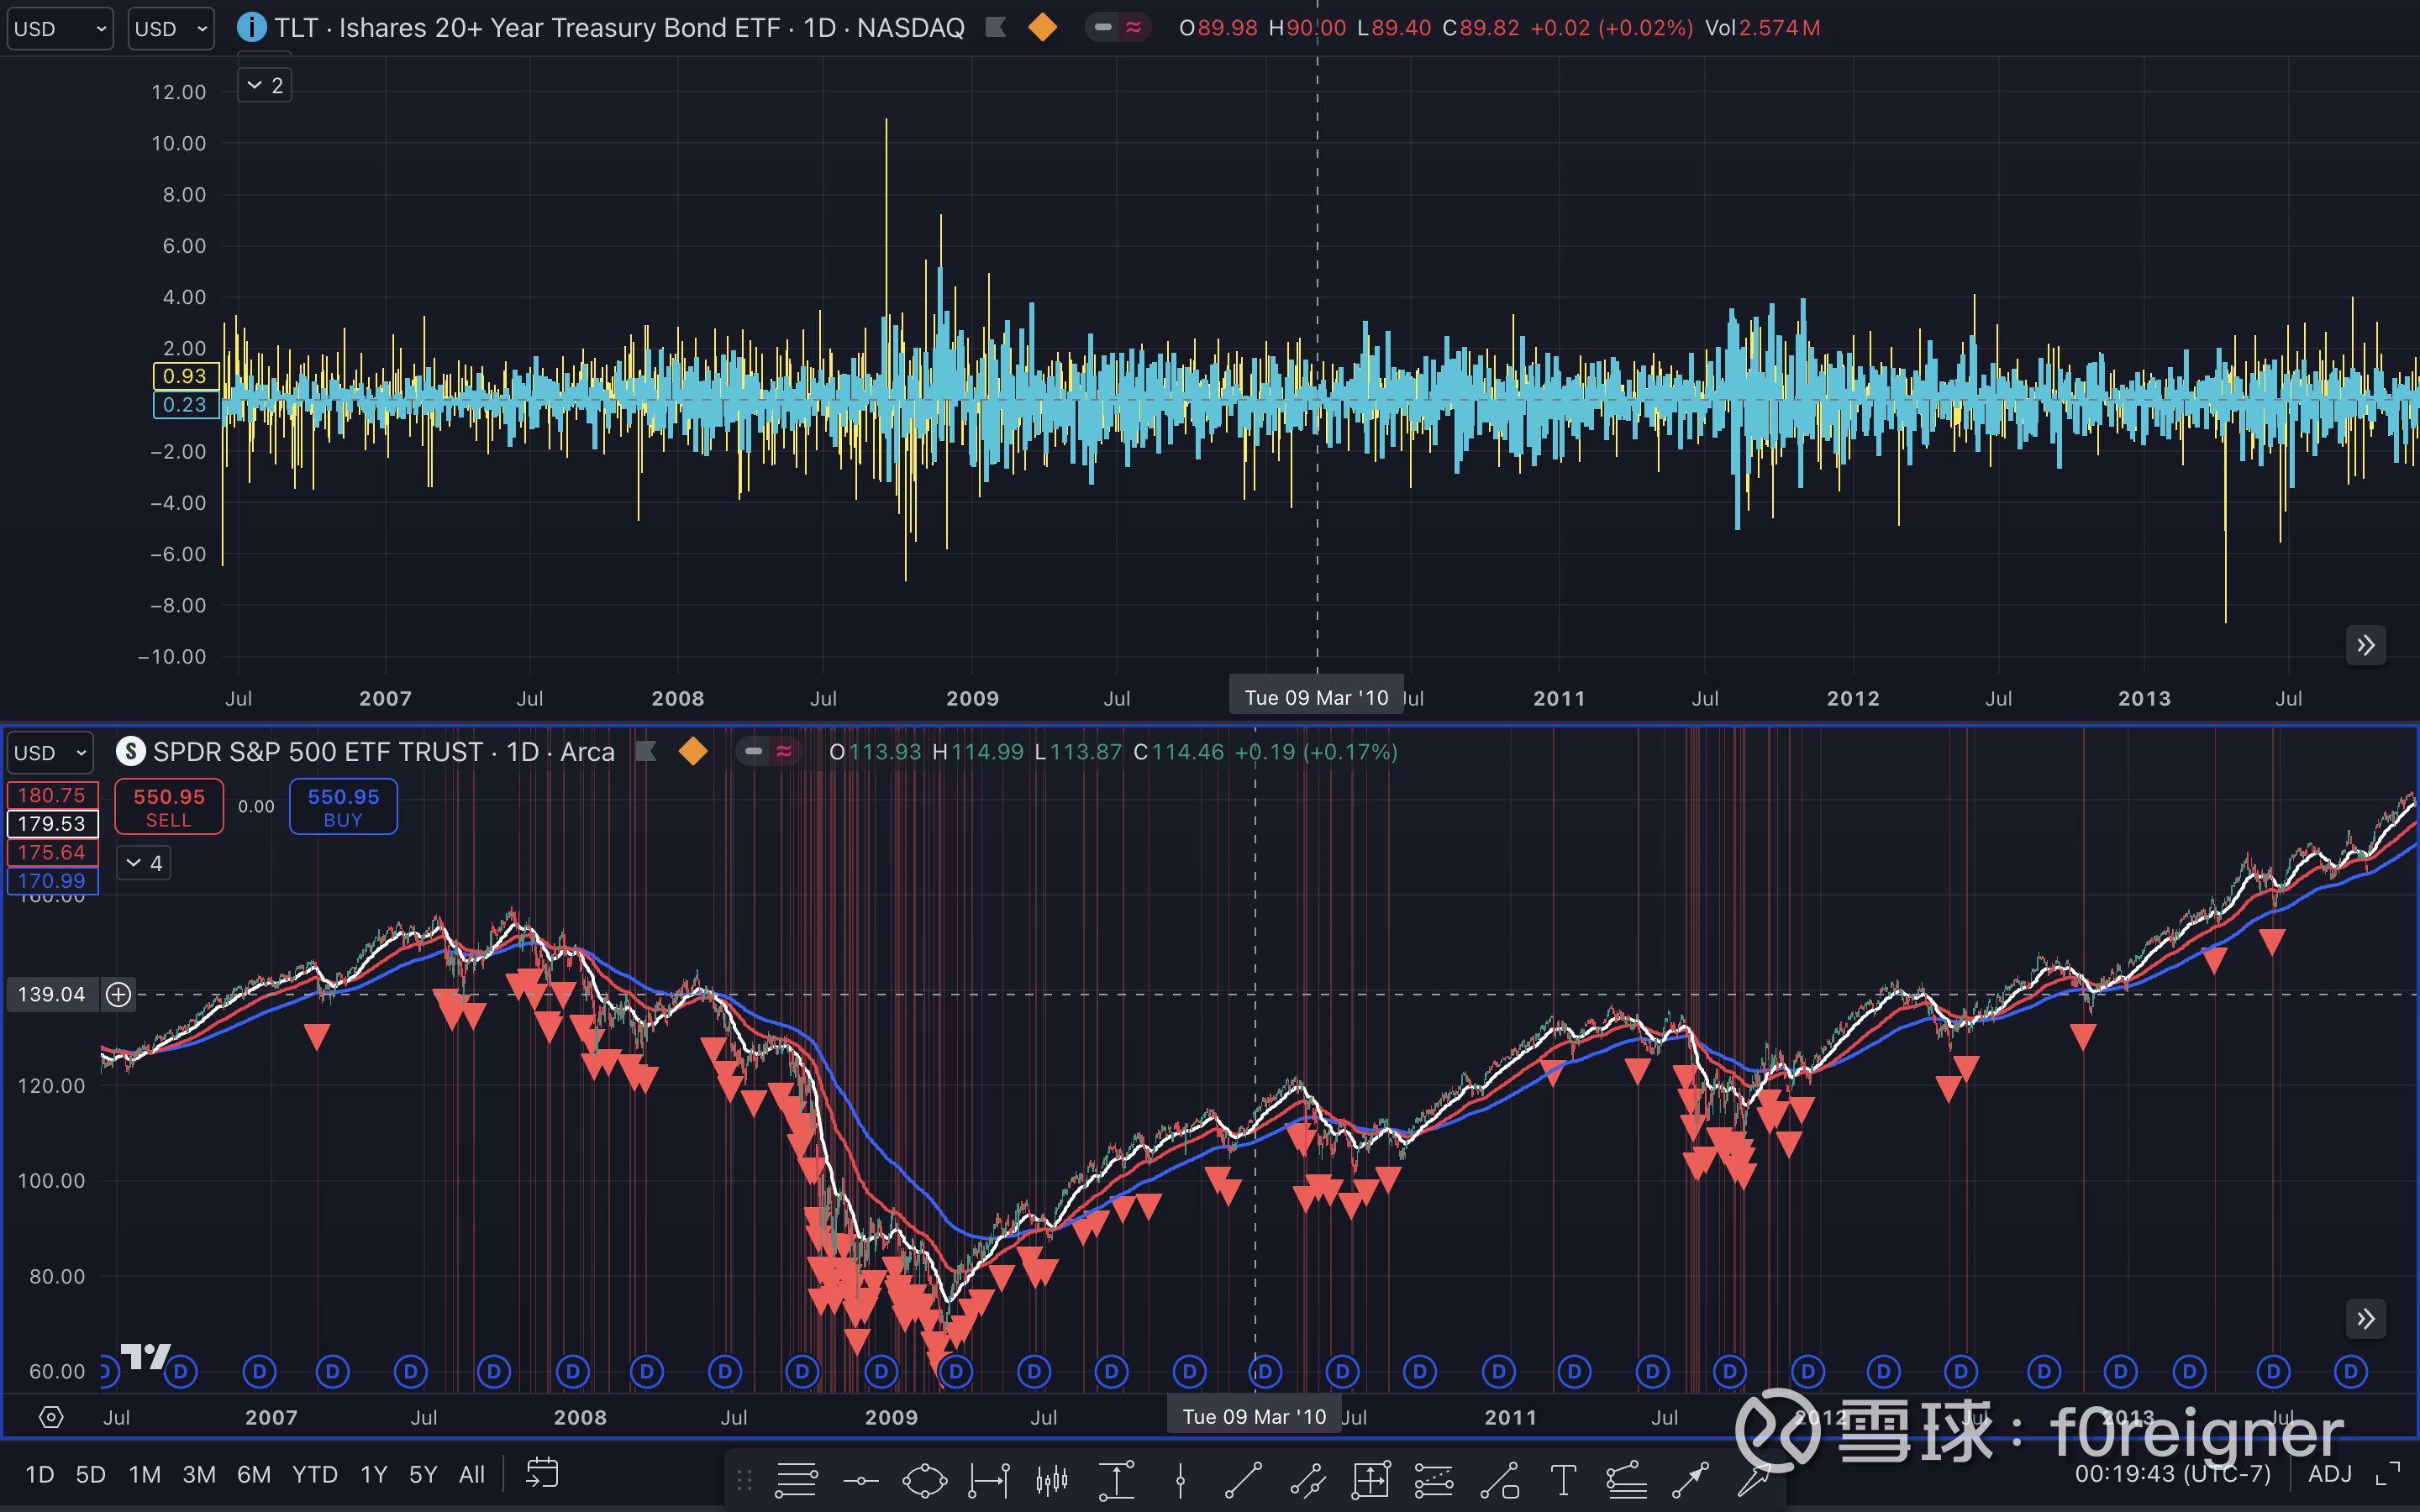The image size is (2420, 1512).
Task: Click the plus button beside 139.04
Action: point(119,994)
